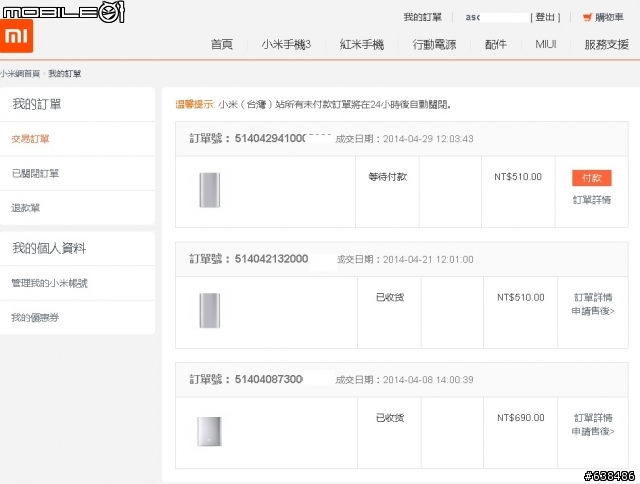Screen dimensions: 640x484
Task: Click power bank thumbnail in NT$690.00 order
Action: [209, 431]
